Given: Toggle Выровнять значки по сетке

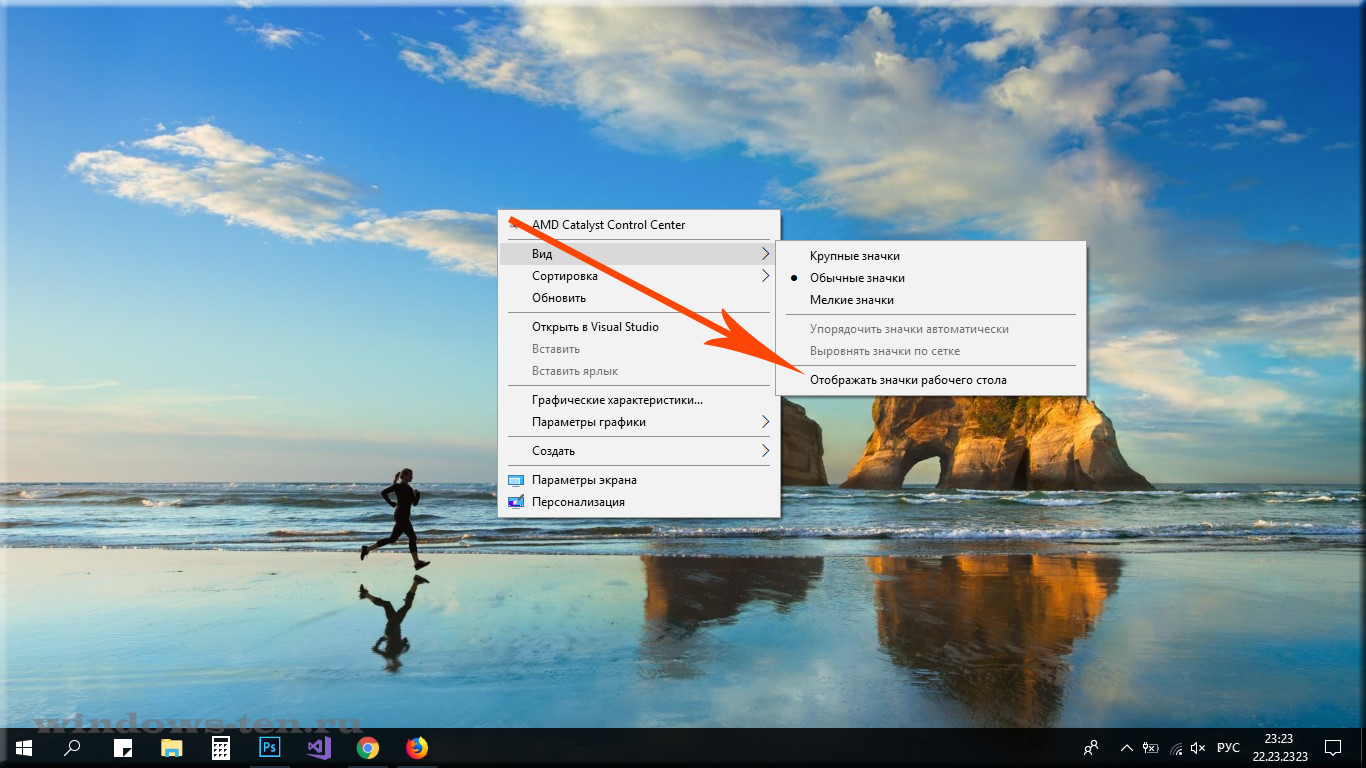Looking at the screenshot, I should pos(931,351).
